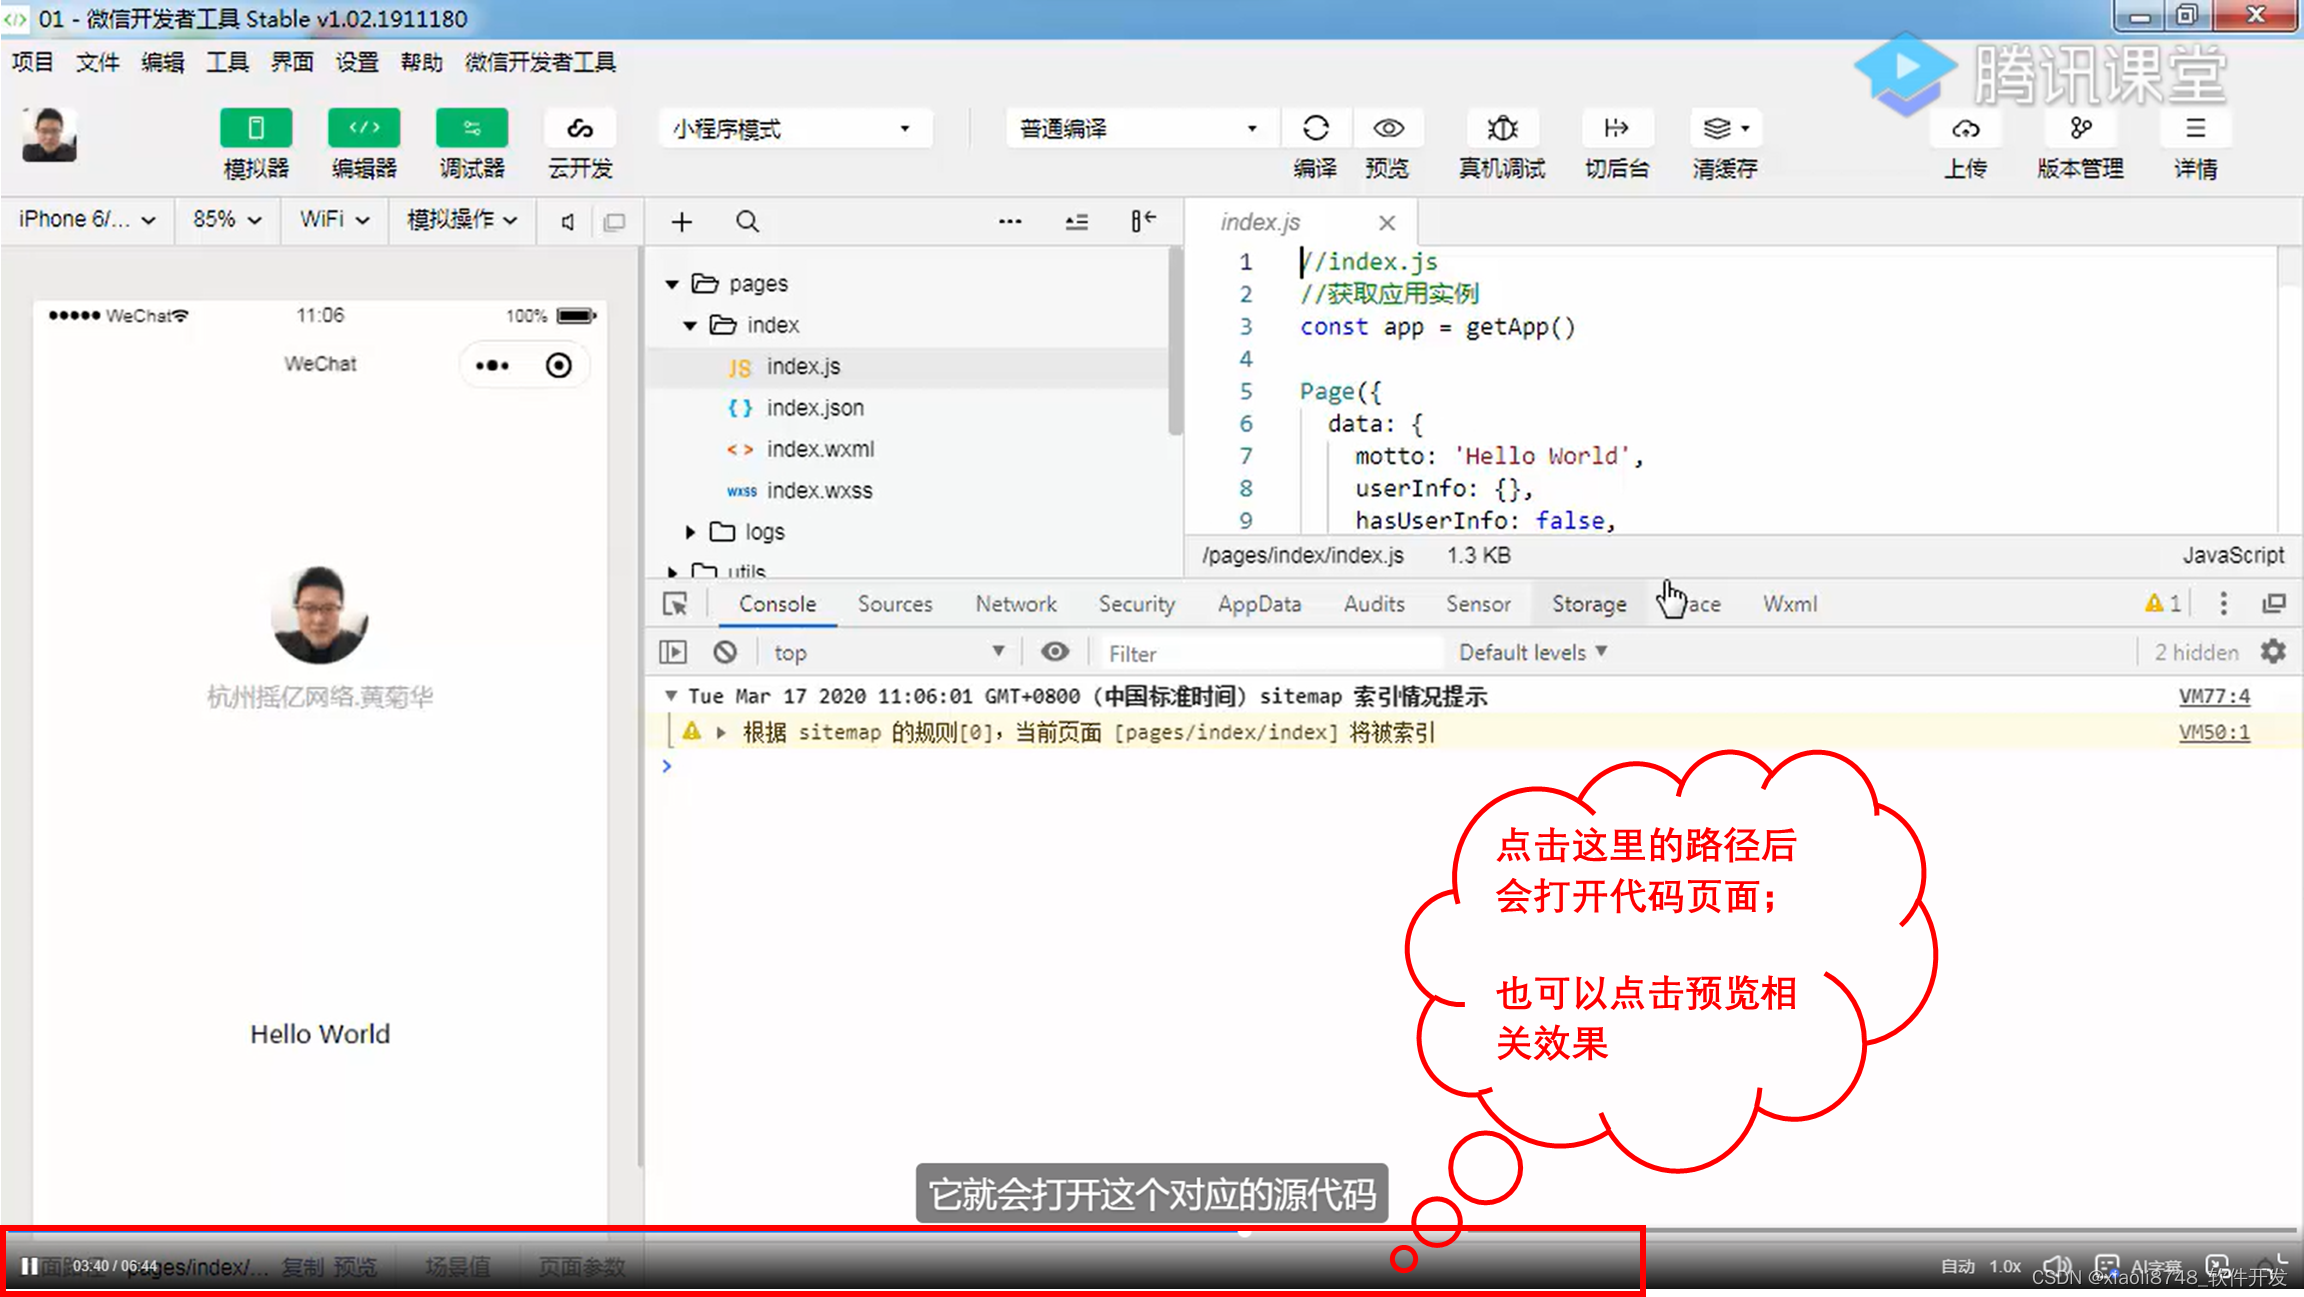Switch to the Wxml tab
This screenshot has height=1297, width=2304.
click(x=1790, y=604)
